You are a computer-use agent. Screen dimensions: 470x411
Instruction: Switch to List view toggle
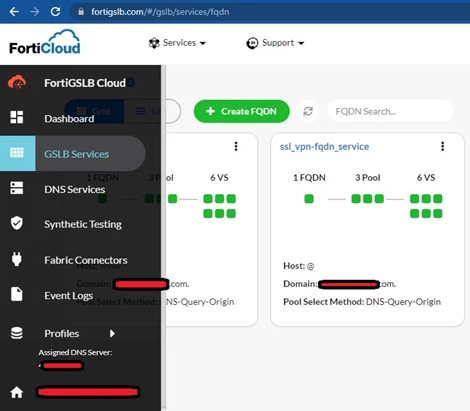pos(152,111)
